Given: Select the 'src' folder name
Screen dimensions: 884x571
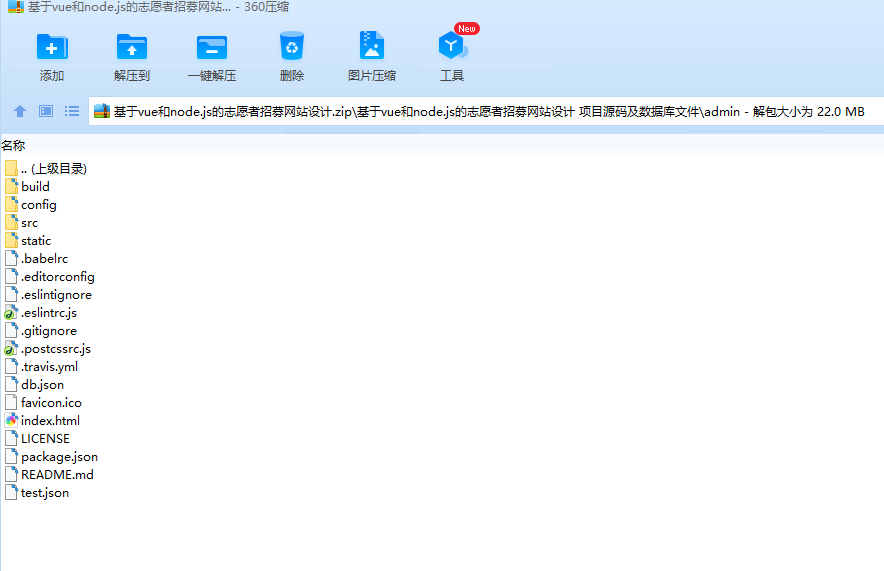Looking at the screenshot, I should (29, 223).
